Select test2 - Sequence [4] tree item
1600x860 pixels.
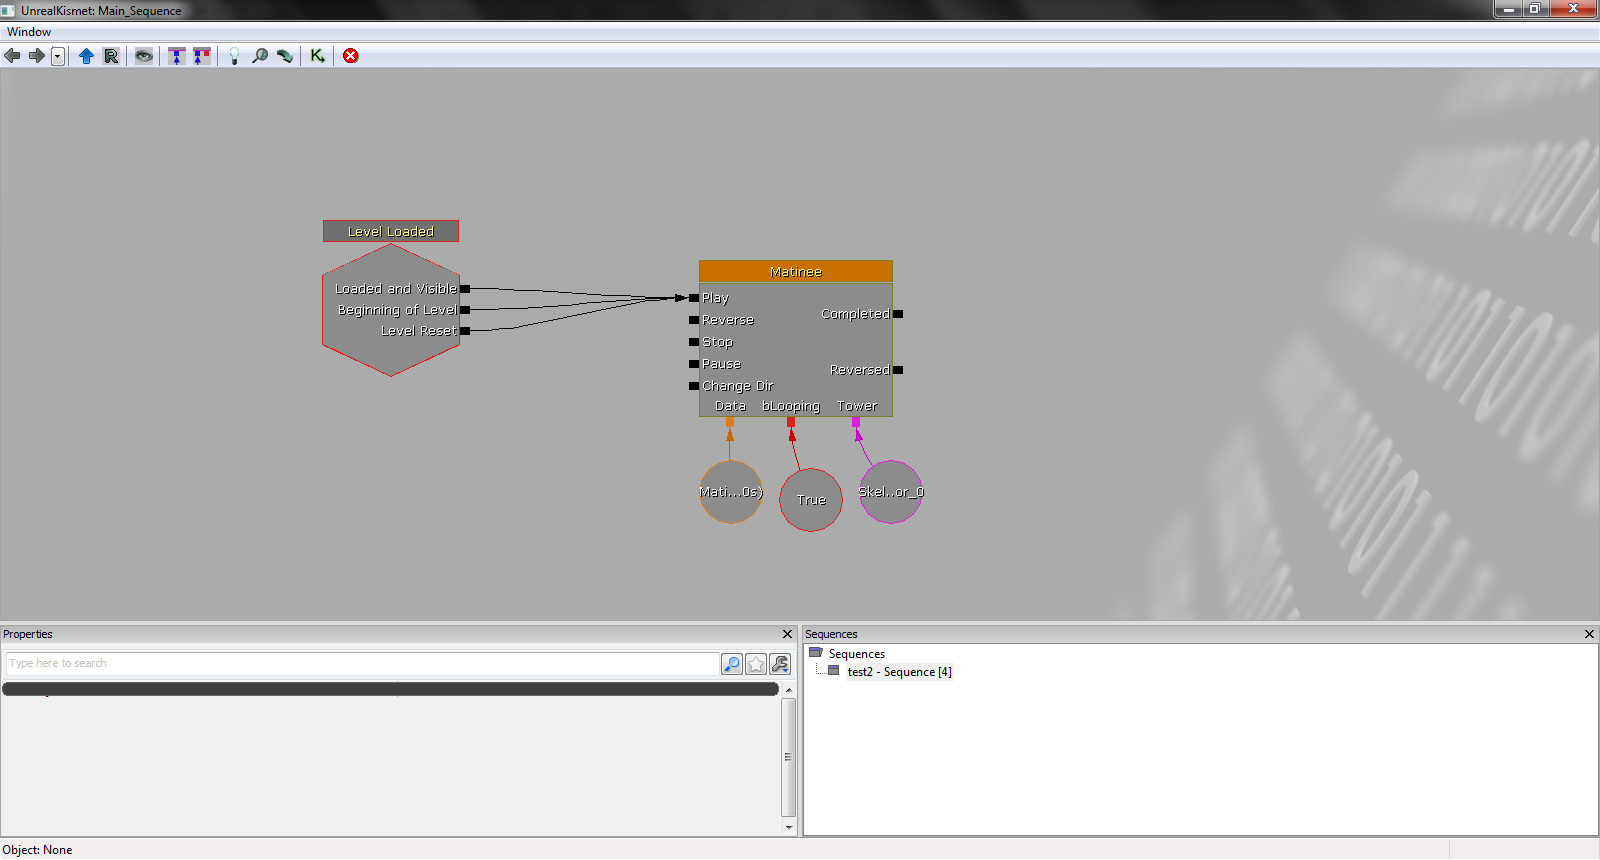point(899,672)
